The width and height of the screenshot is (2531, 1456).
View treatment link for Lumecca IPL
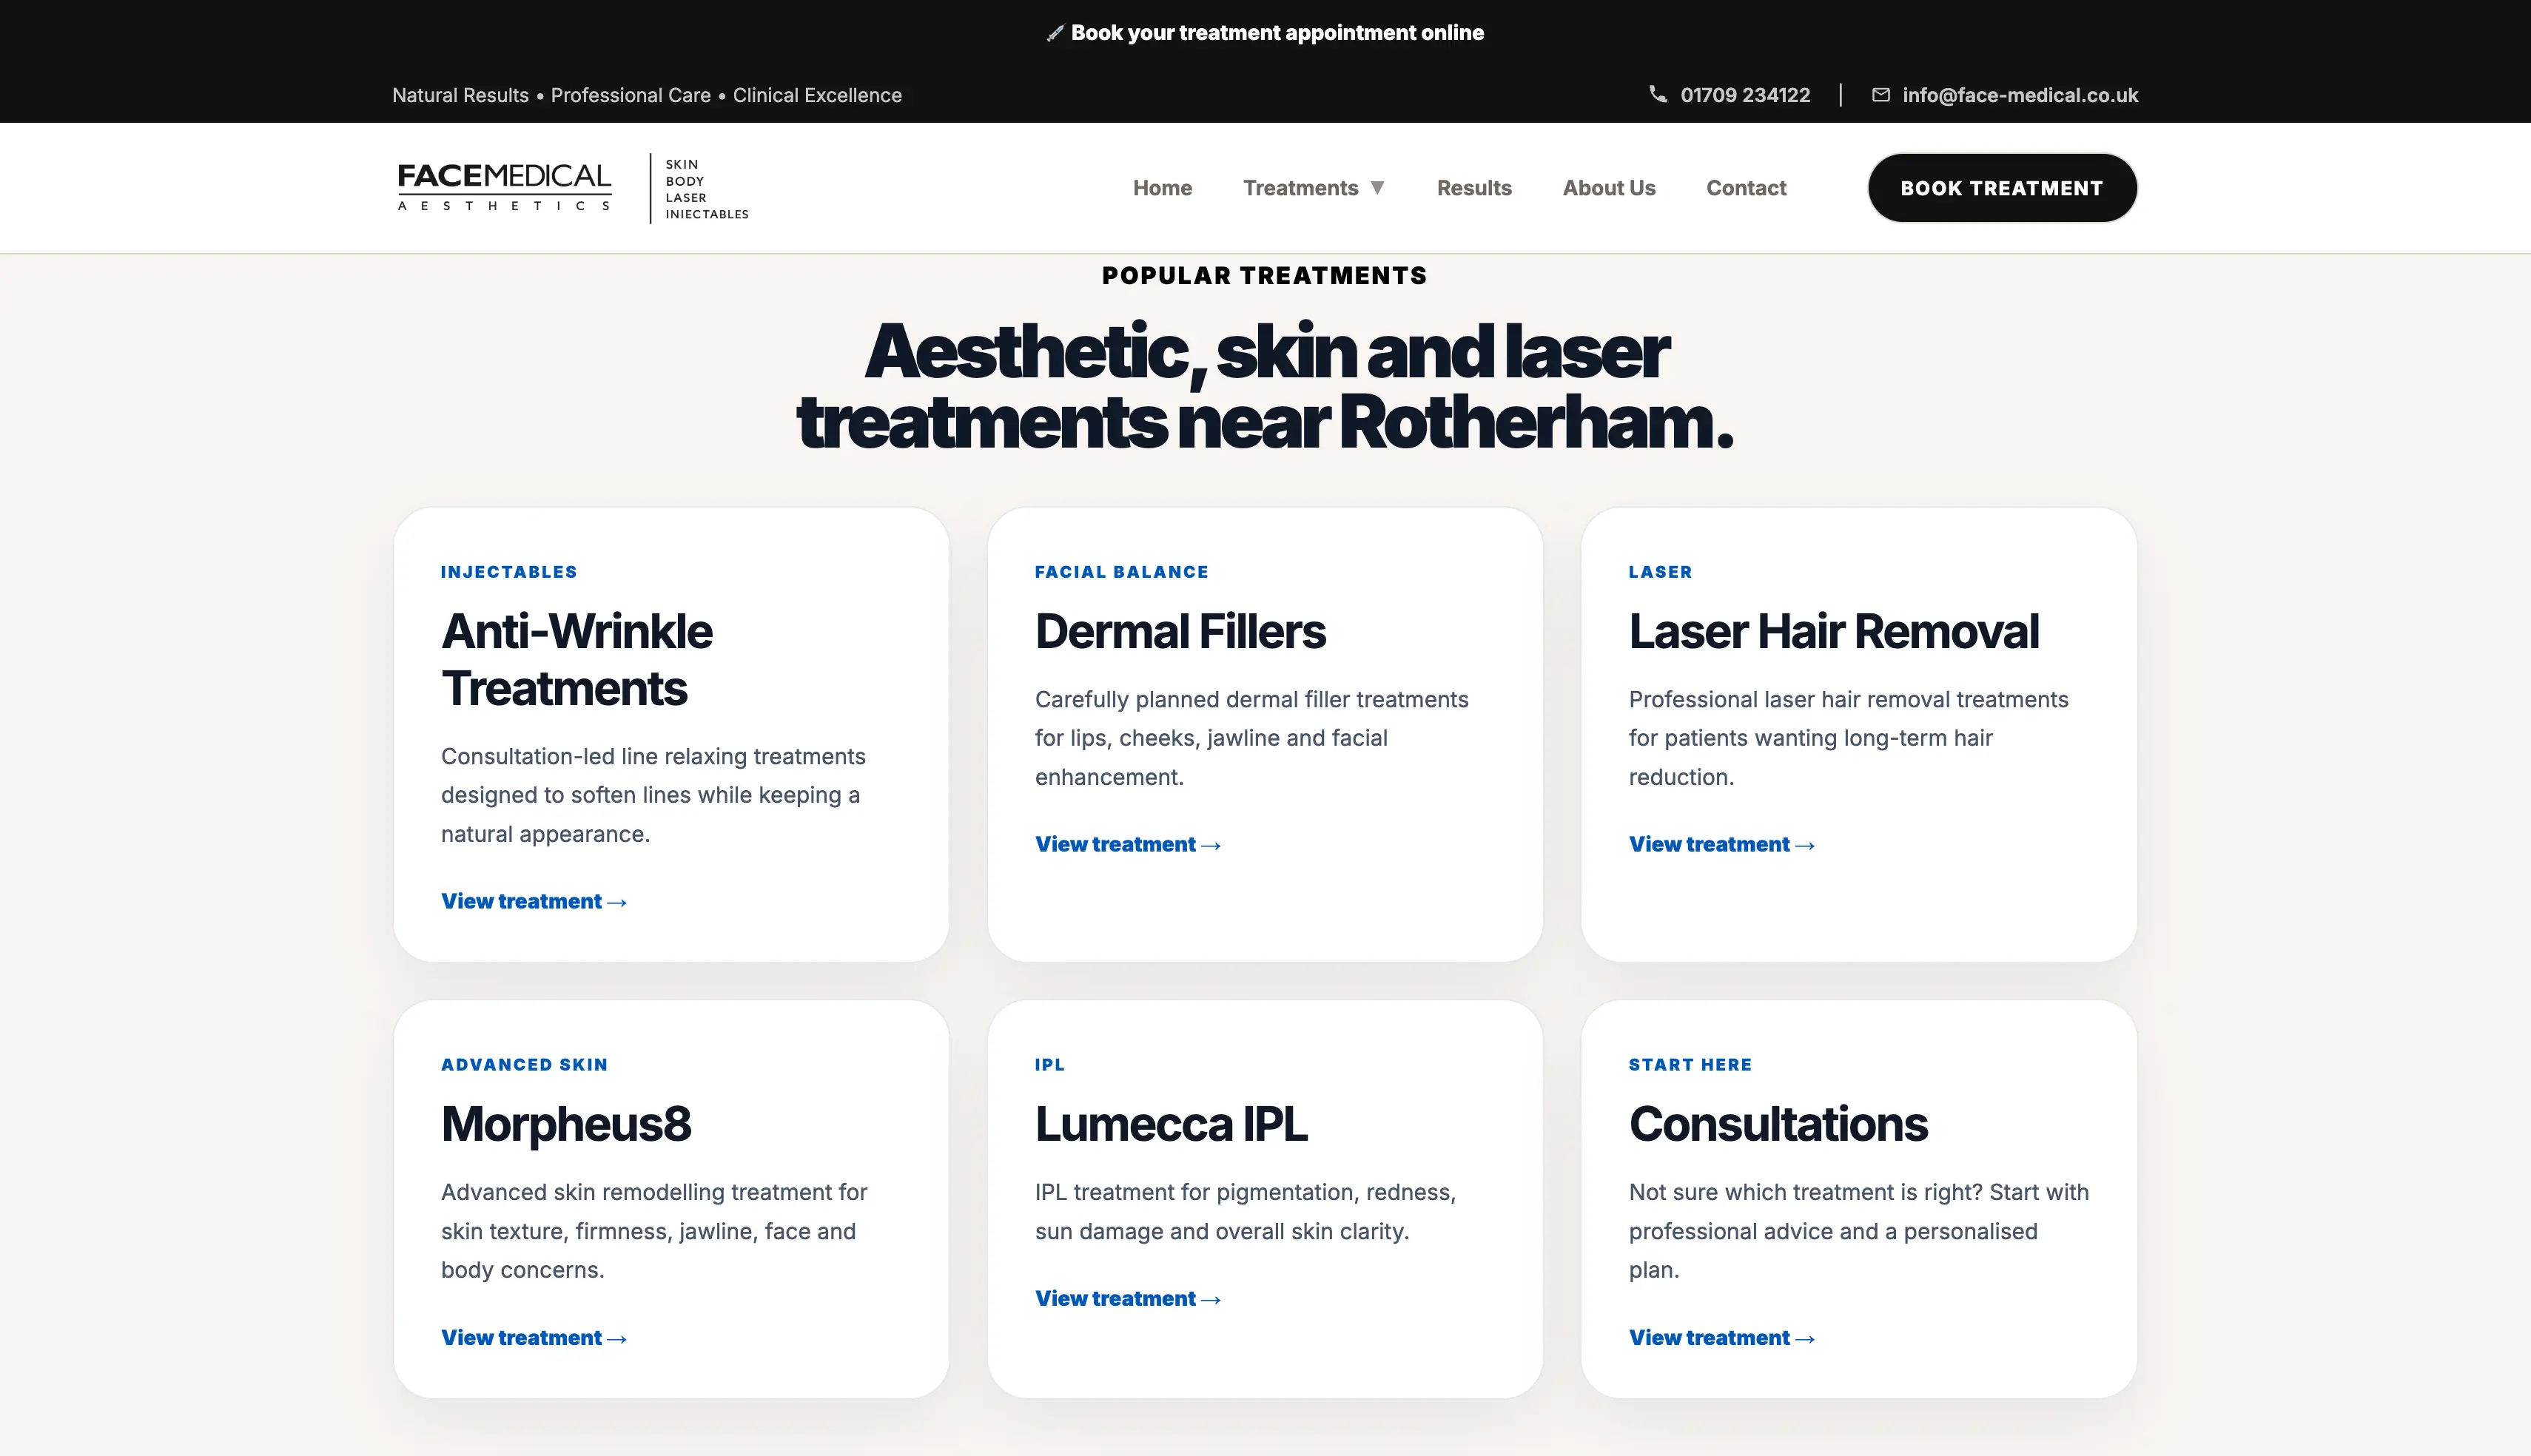[x=1127, y=1298]
